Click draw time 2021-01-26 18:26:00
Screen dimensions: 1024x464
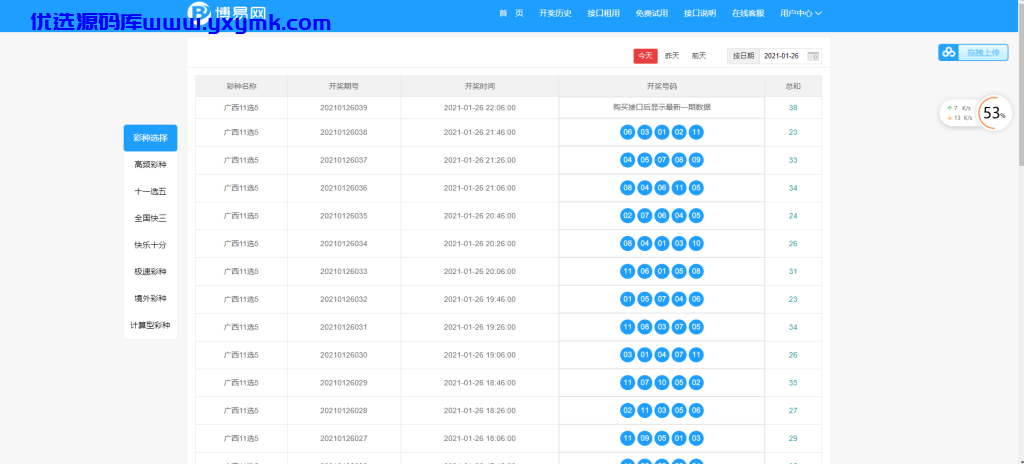[x=479, y=410]
